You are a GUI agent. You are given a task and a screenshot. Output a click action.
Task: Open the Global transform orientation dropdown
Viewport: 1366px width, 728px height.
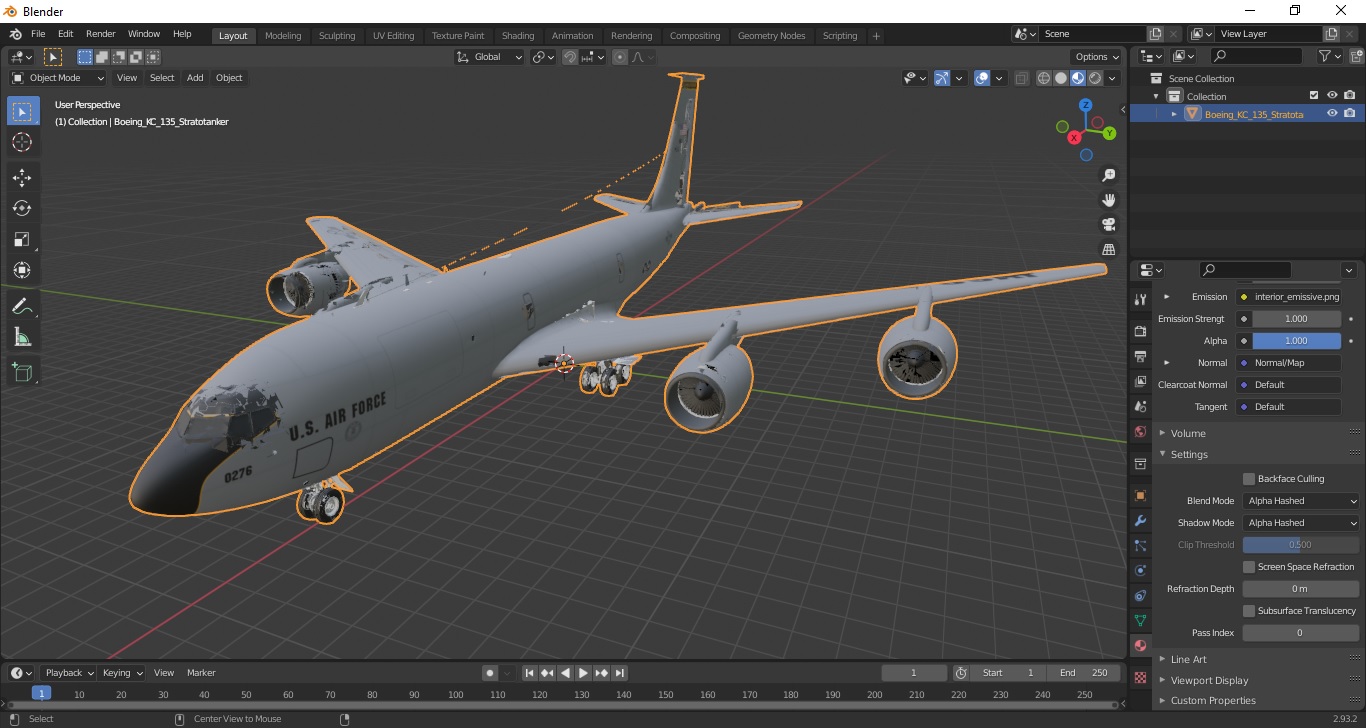(489, 57)
